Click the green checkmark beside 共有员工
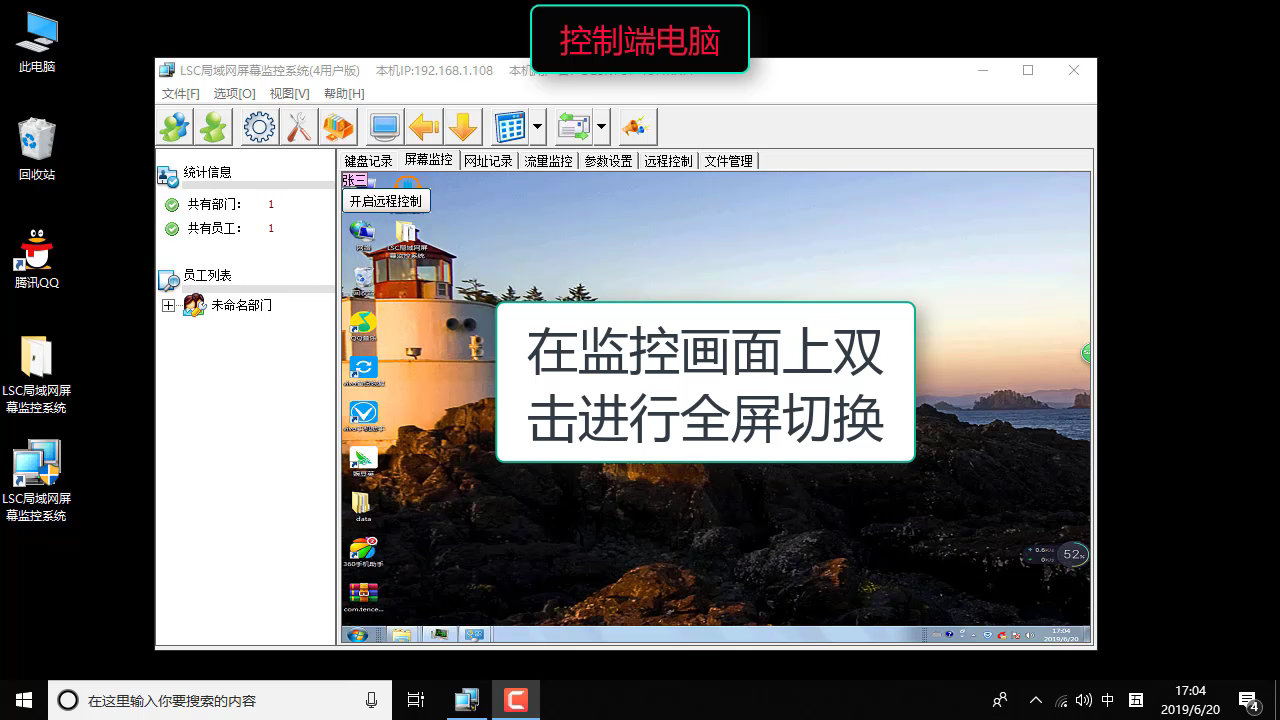Screen dimensions: 1280x720 172,227
